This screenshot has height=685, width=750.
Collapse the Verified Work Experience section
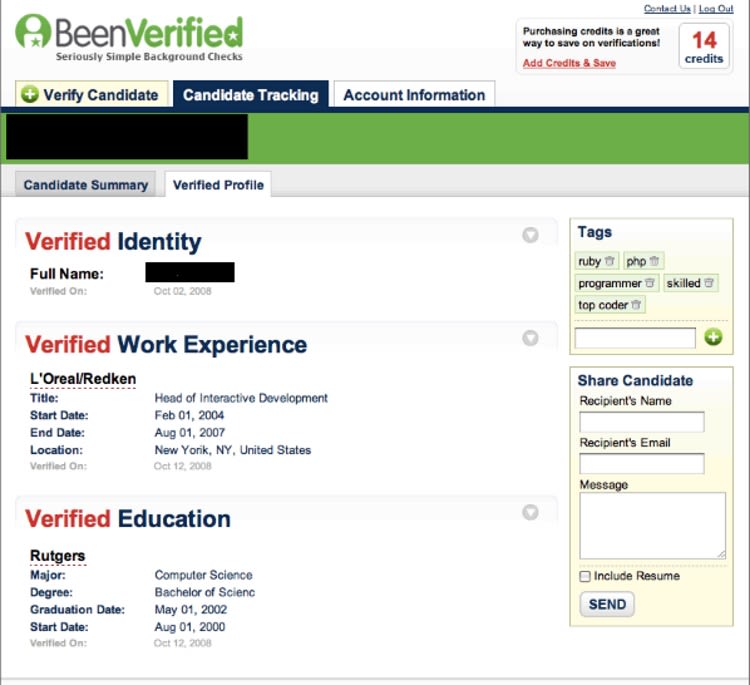click(530, 338)
